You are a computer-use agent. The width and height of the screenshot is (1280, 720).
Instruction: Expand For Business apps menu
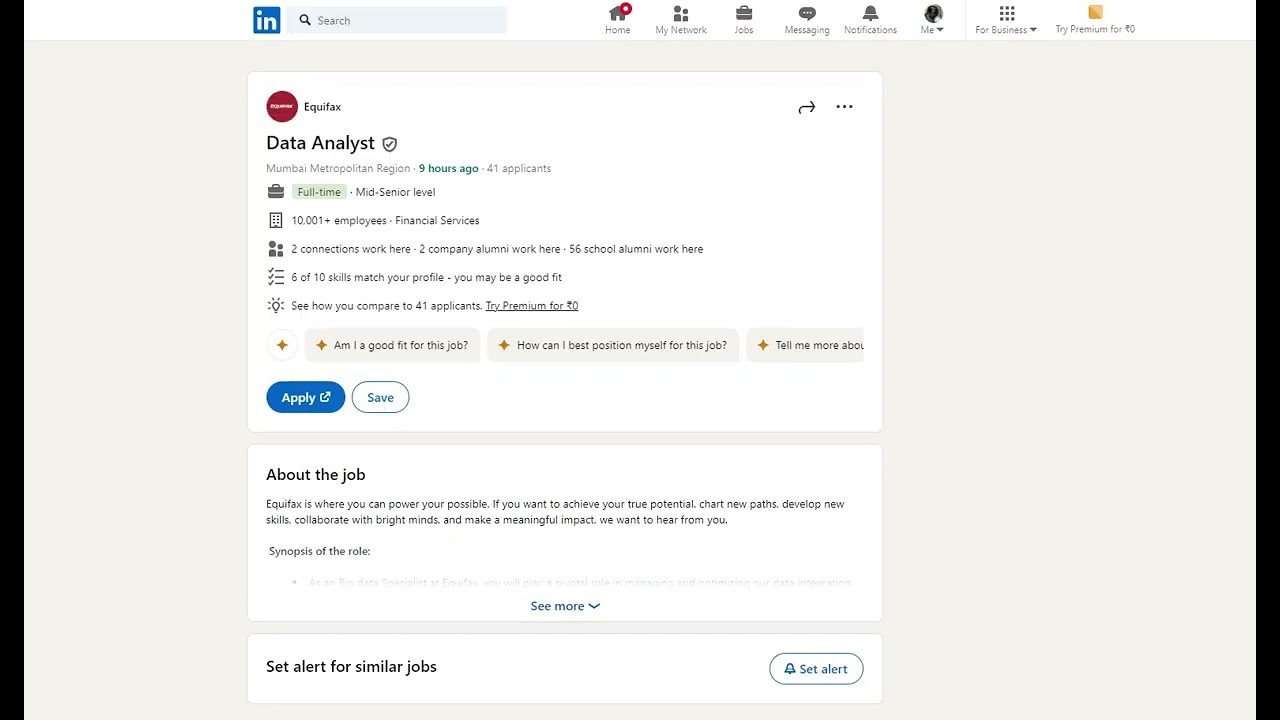[1006, 20]
